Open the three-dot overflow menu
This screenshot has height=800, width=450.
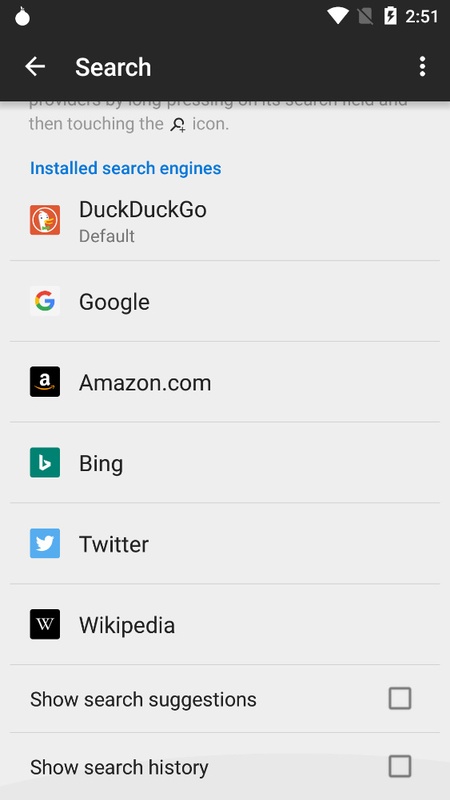[422, 67]
